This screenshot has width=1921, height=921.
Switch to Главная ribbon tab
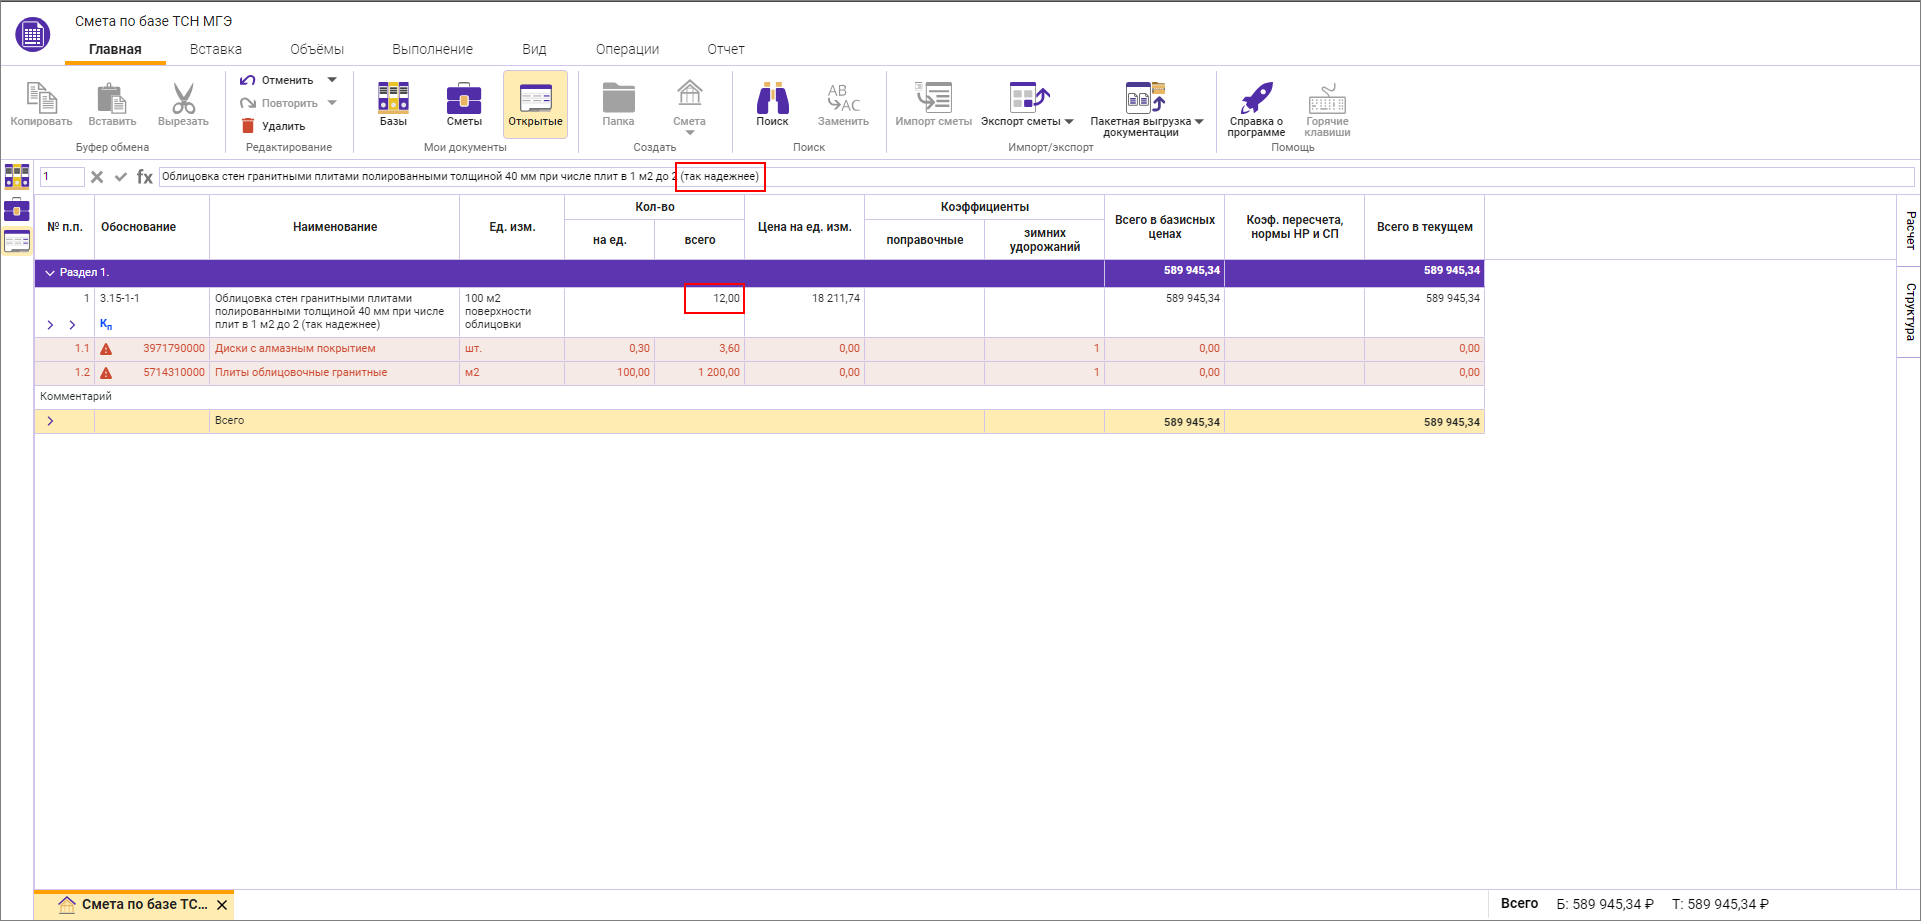point(115,49)
